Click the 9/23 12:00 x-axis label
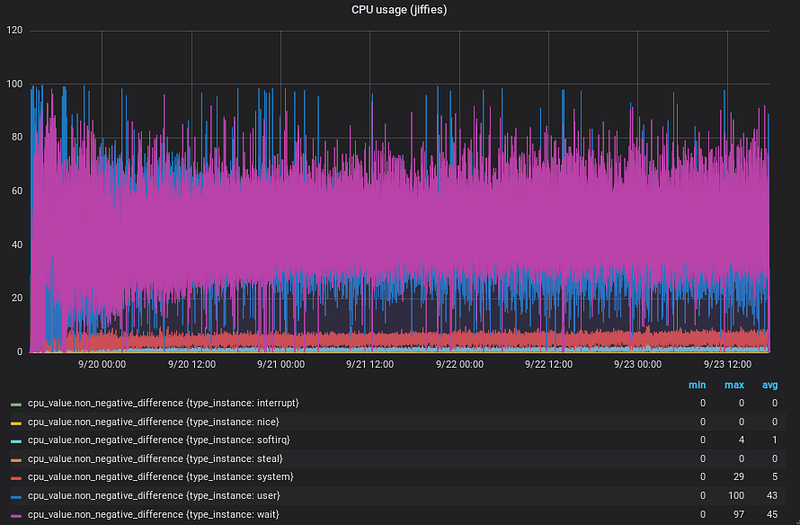This screenshot has height=525, width=800. coord(728,364)
